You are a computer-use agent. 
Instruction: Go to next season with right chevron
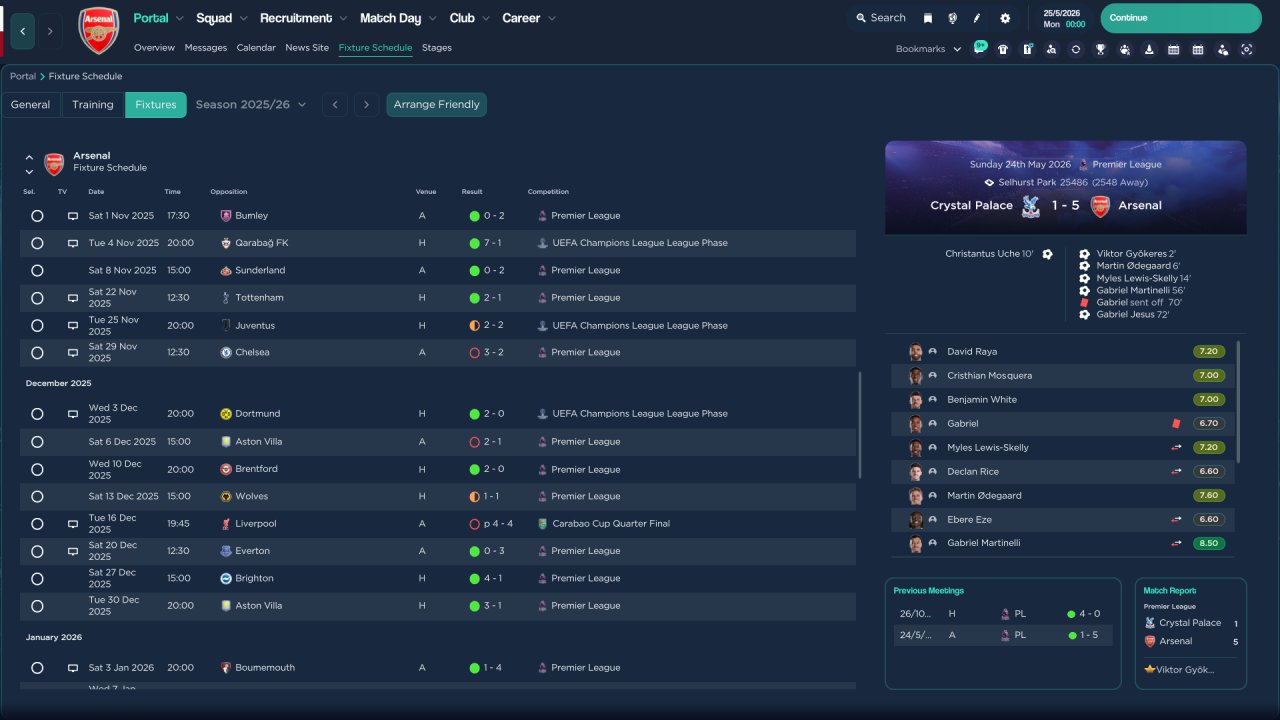tap(367, 105)
